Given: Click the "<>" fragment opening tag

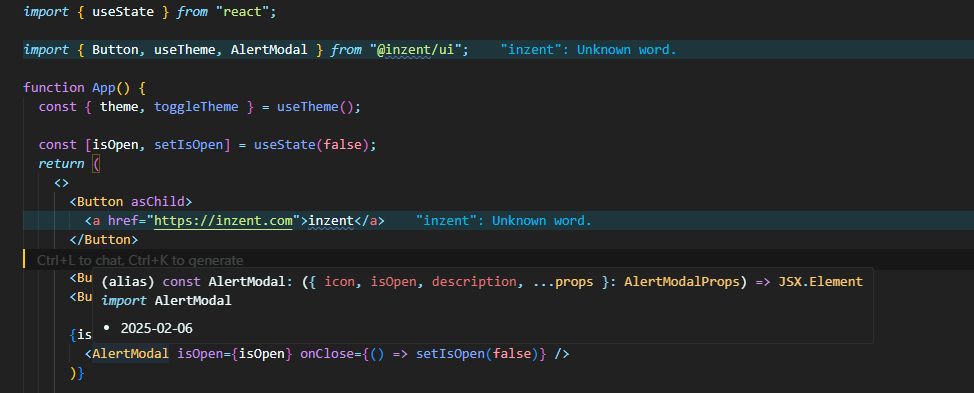Looking at the screenshot, I should 61,183.
